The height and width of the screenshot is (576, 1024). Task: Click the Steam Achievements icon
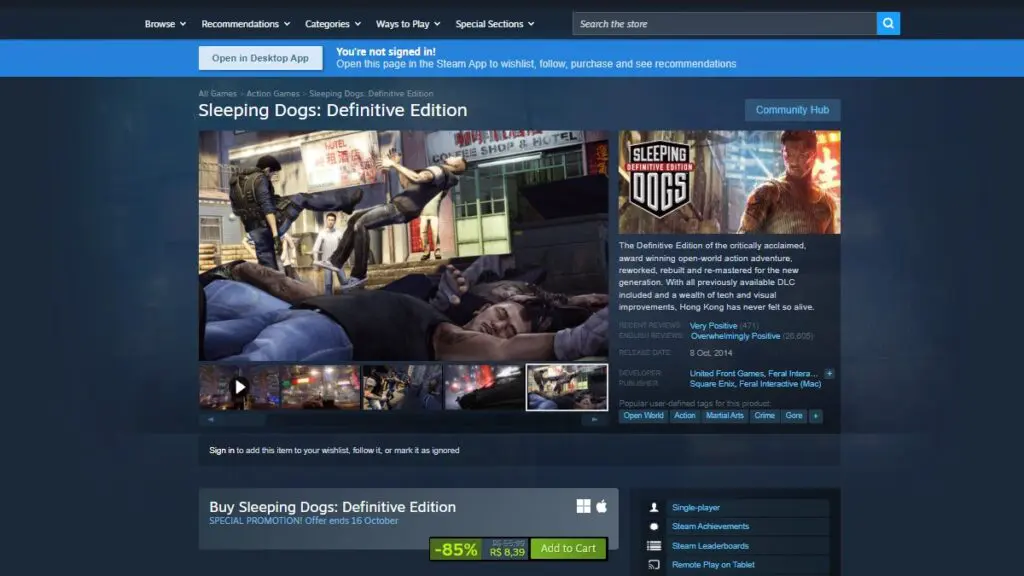click(x=654, y=527)
